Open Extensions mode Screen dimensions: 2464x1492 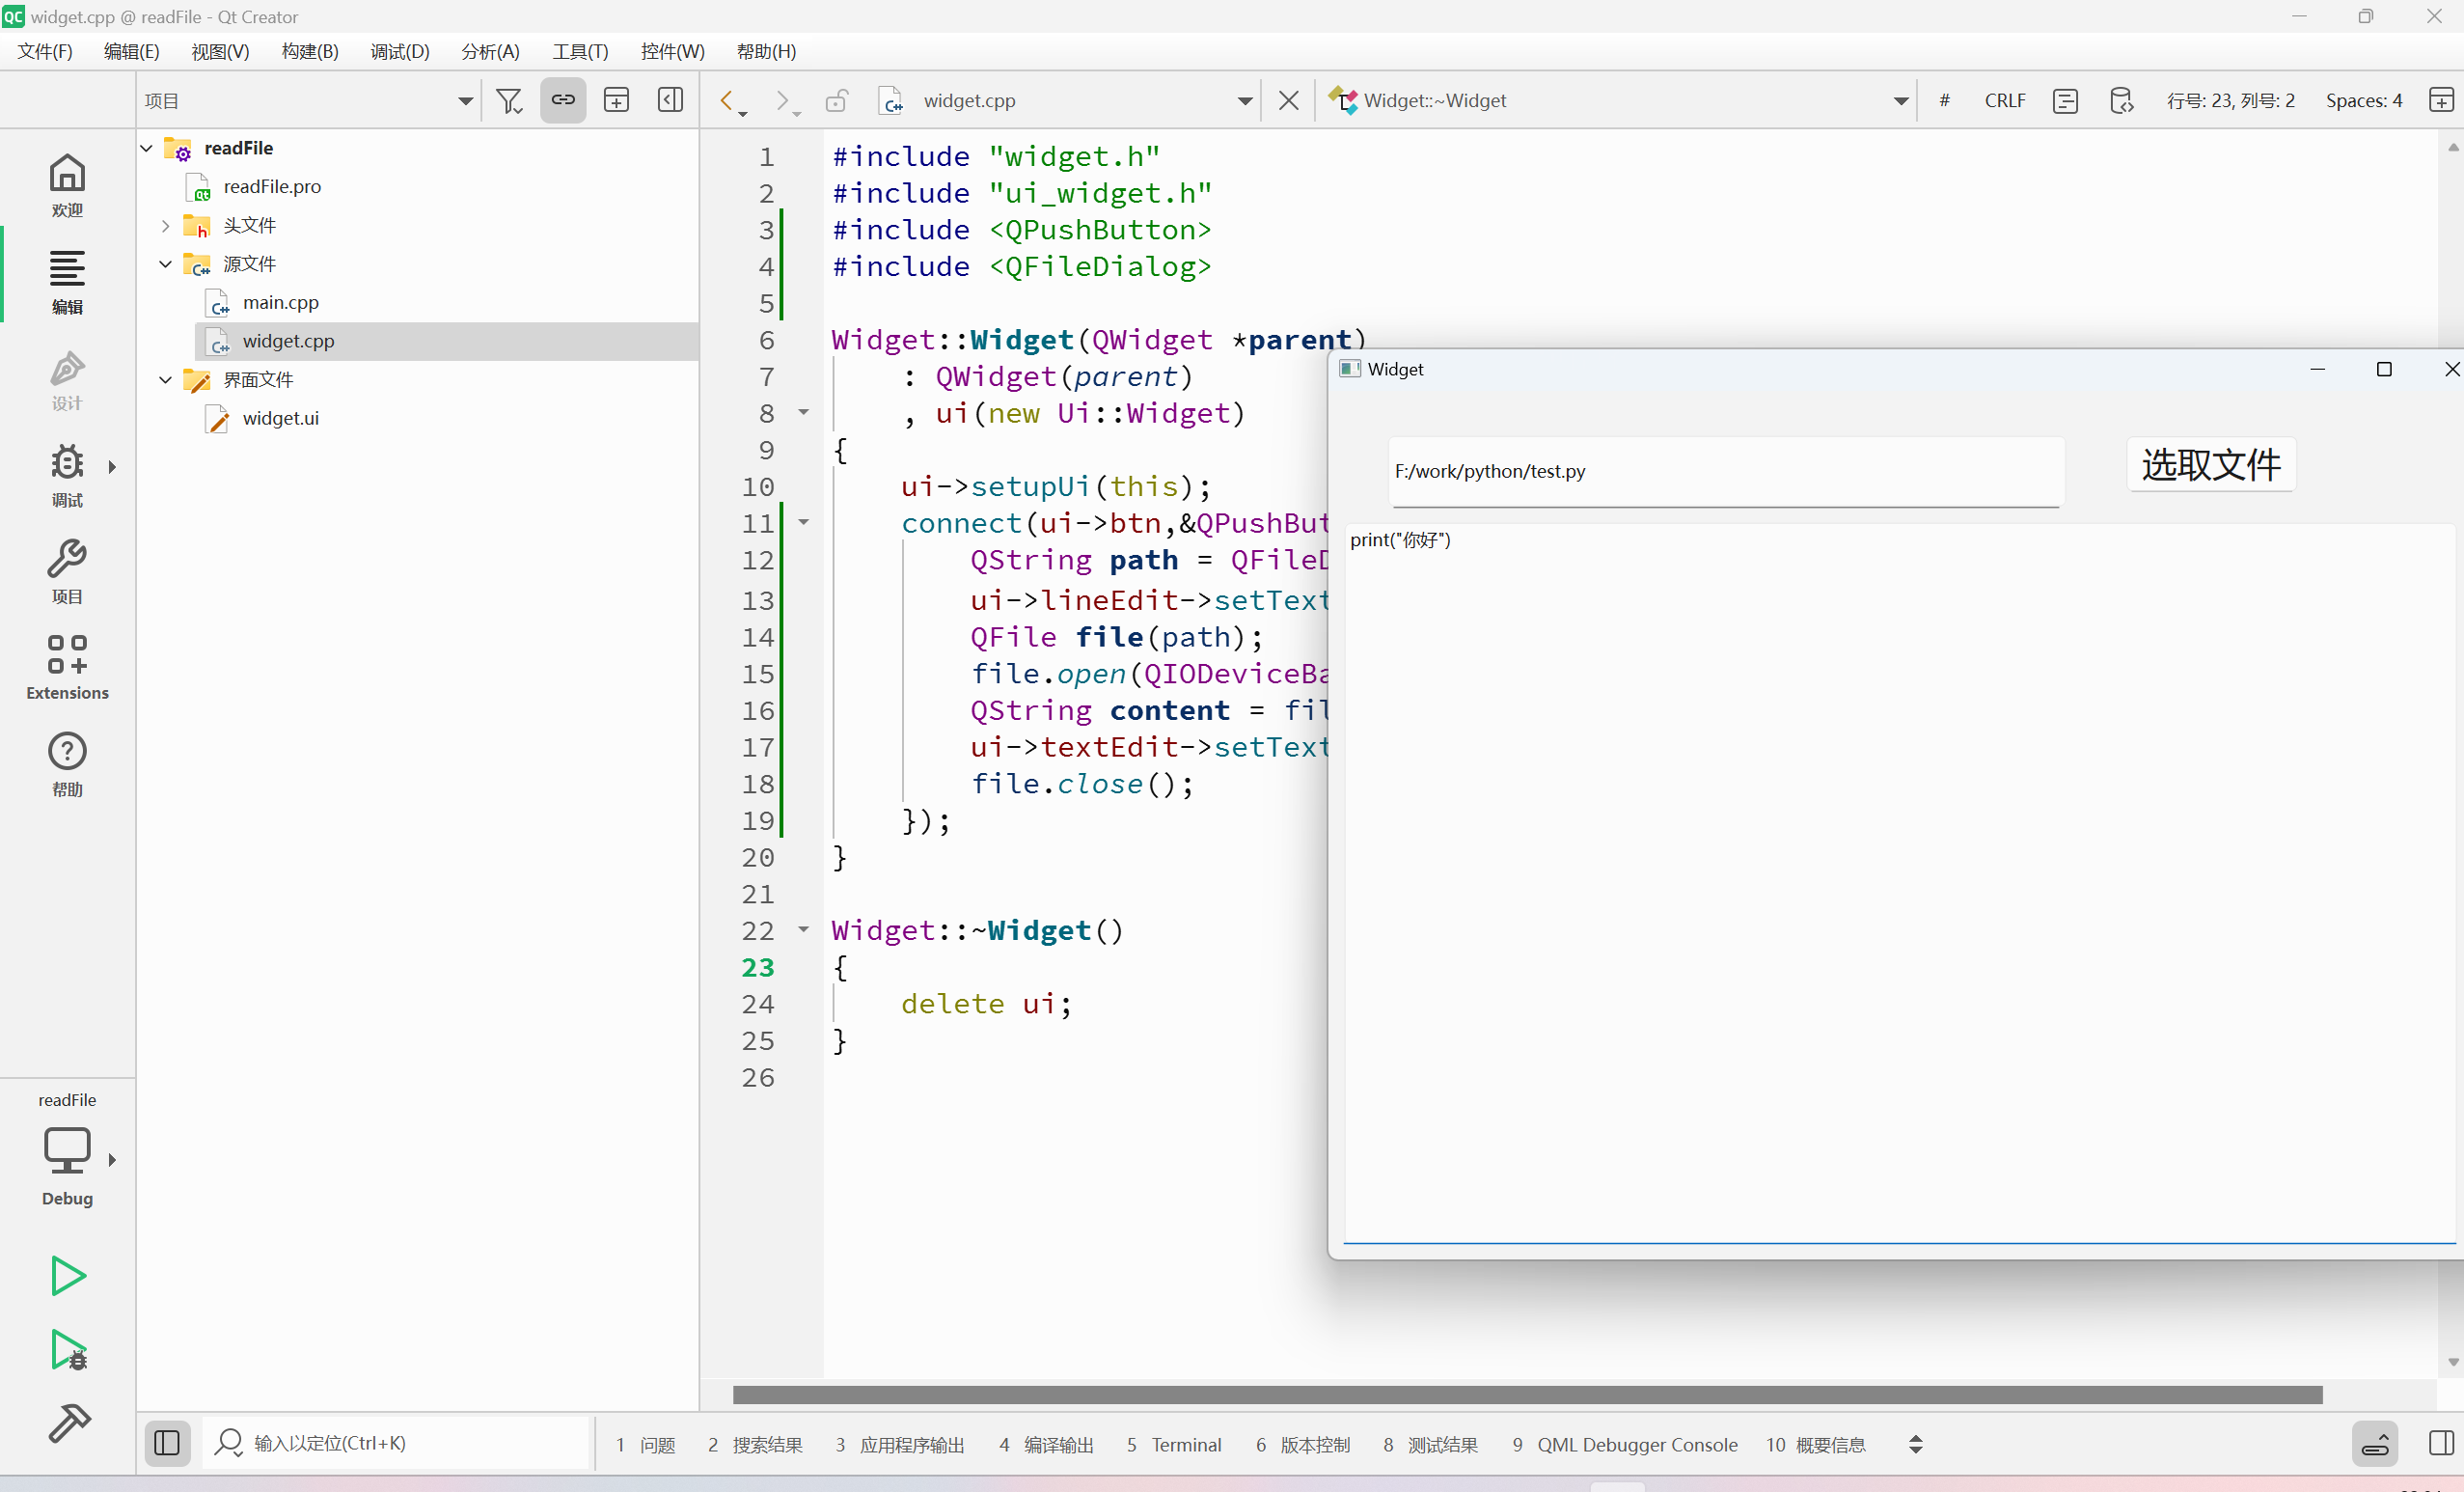click(x=67, y=667)
